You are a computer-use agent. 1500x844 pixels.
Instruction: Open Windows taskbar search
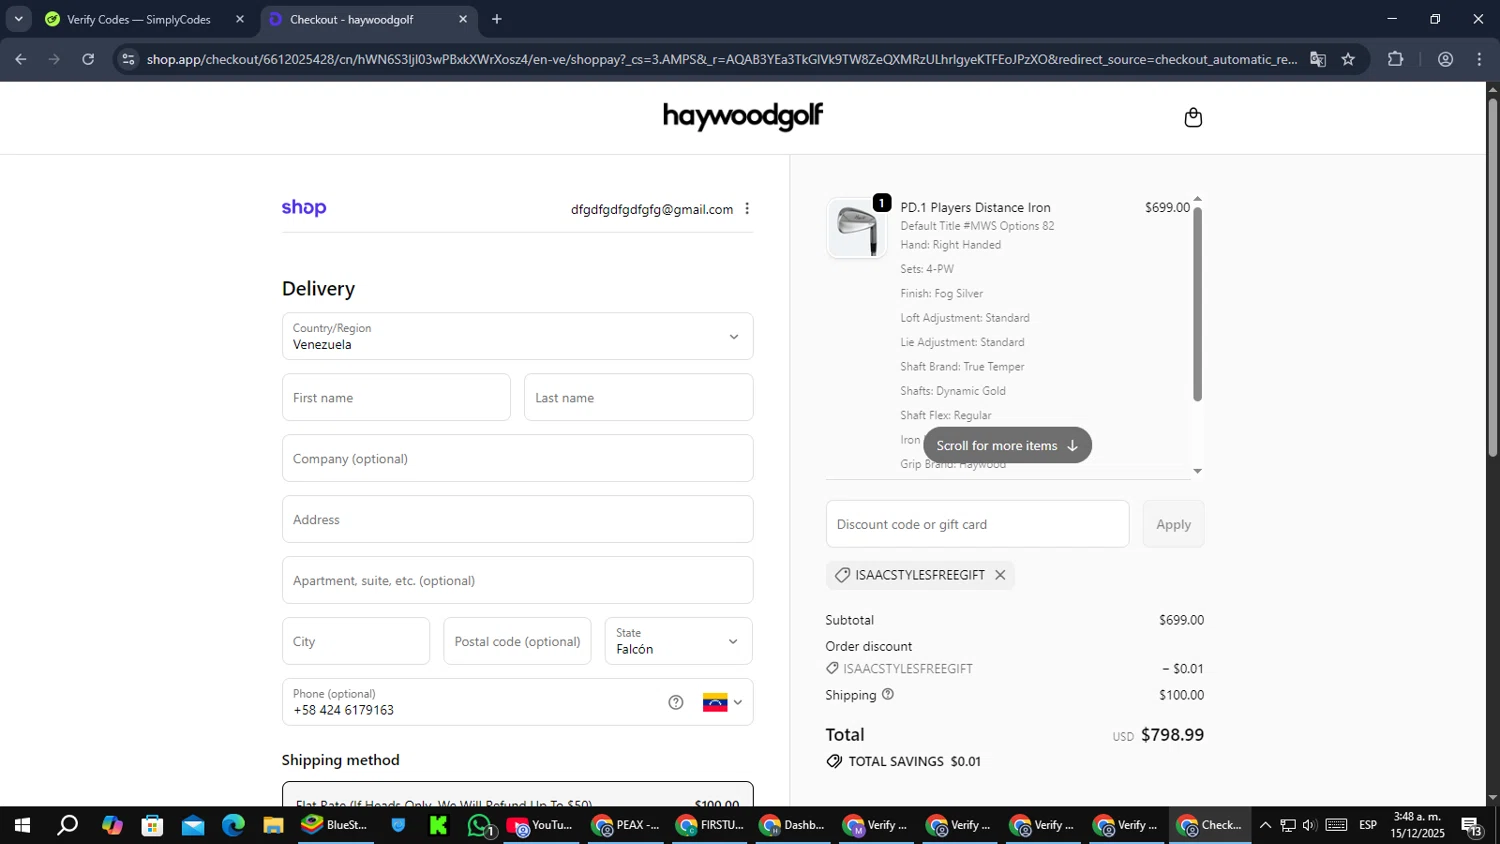point(67,825)
